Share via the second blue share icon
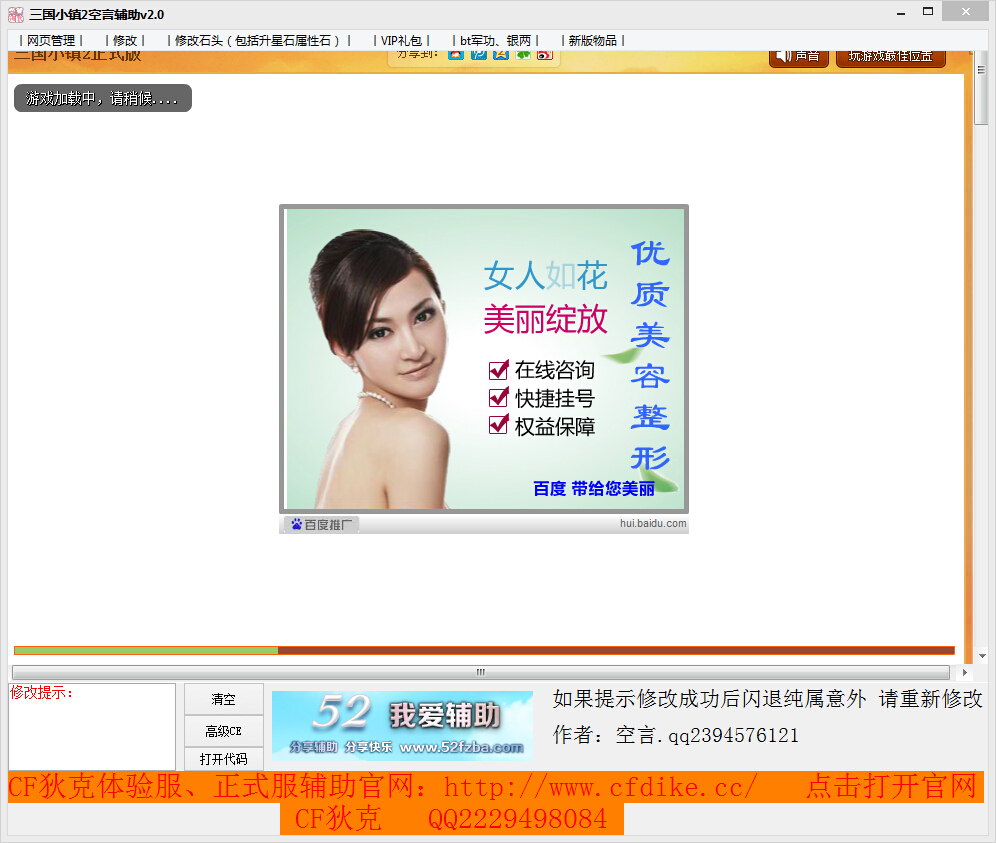 tap(479, 55)
